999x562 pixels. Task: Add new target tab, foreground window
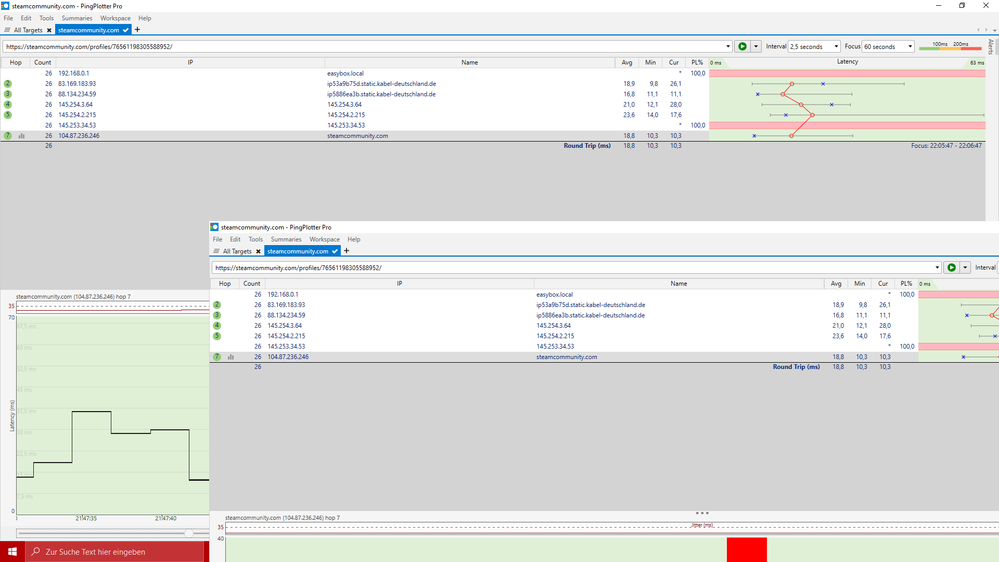click(346, 251)
